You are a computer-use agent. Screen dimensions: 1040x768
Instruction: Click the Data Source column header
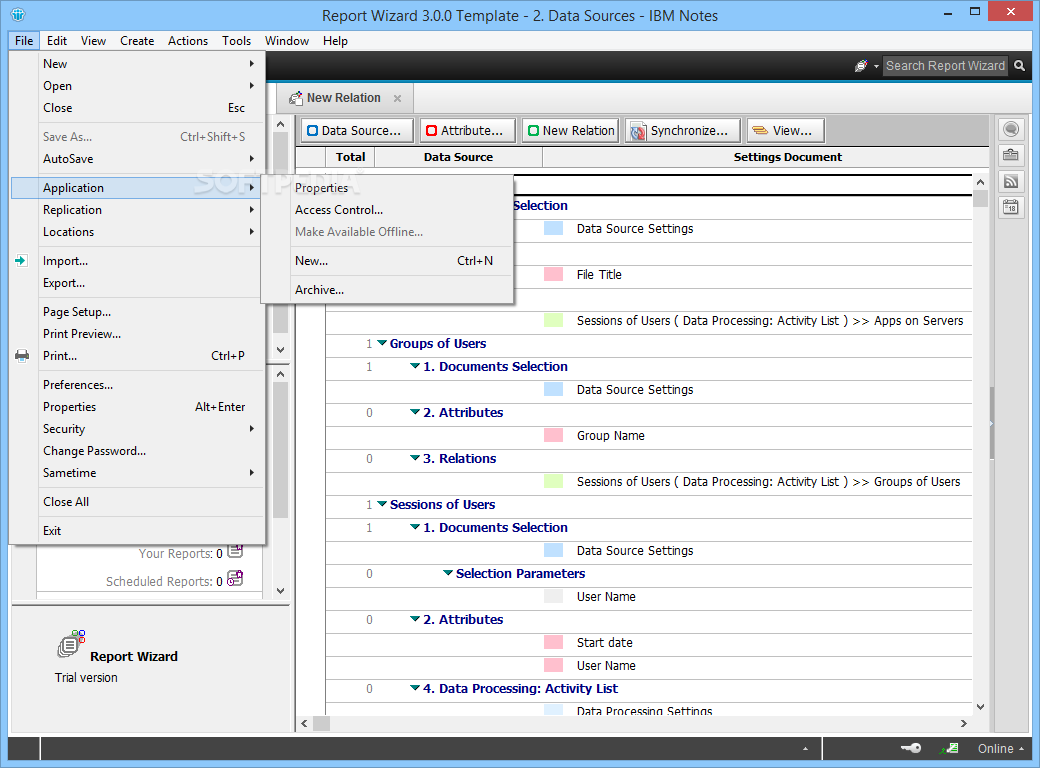point(458,157)
